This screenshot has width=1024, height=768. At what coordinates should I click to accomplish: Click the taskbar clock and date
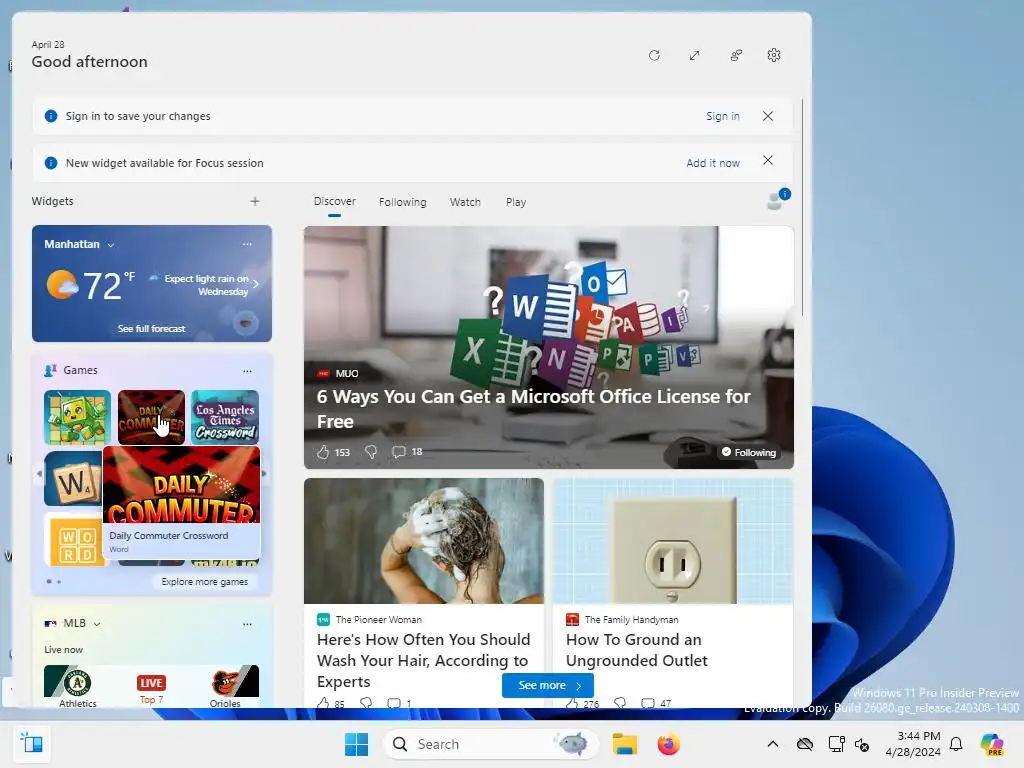[x=912, y=744]
